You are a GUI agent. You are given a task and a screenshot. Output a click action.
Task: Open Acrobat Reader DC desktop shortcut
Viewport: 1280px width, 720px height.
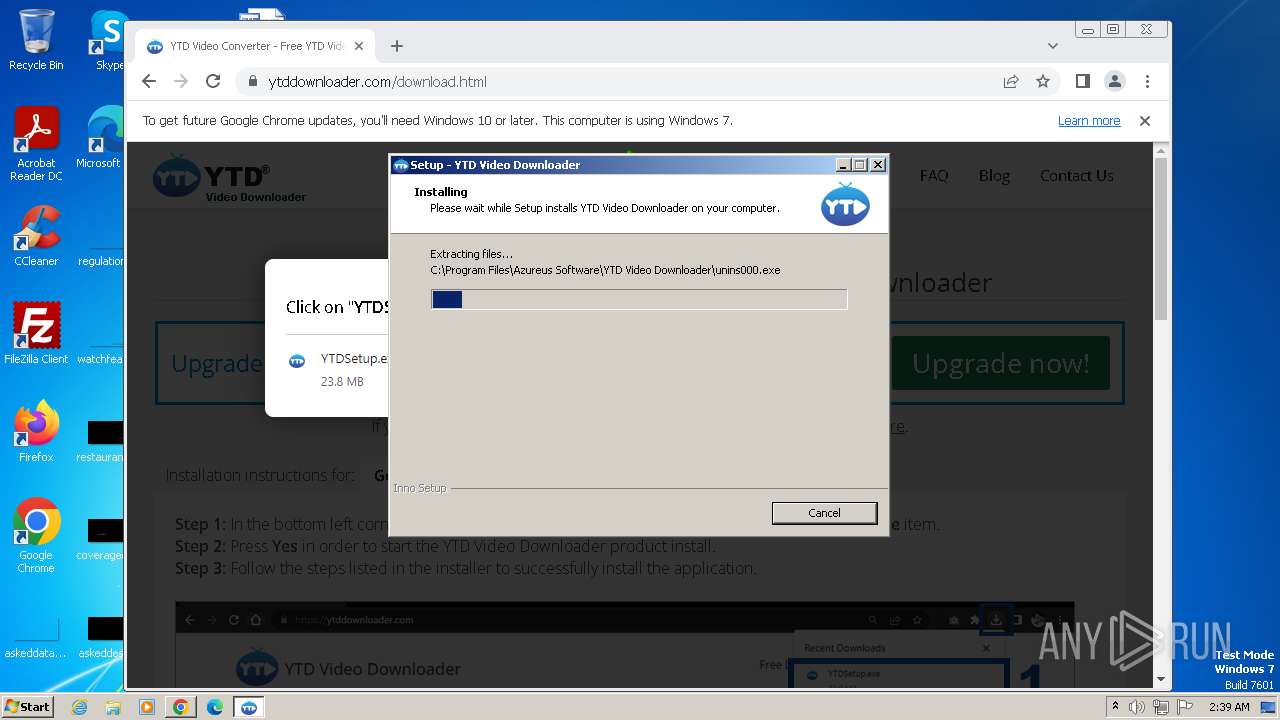[36, 144]
